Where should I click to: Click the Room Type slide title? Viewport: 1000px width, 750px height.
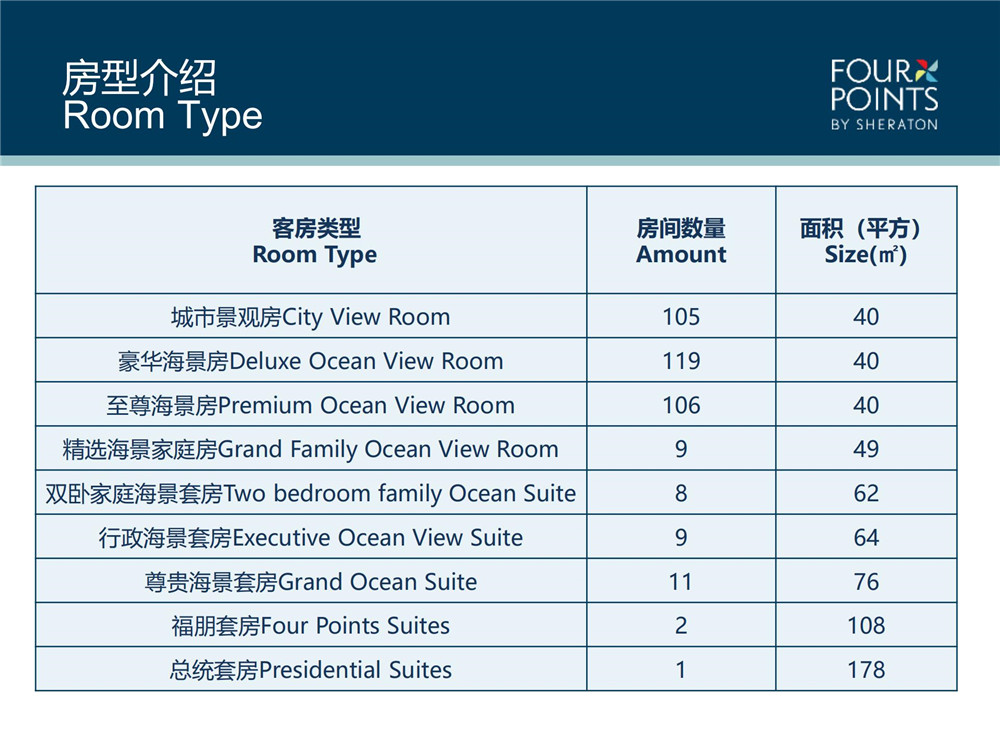pos(162,96)
